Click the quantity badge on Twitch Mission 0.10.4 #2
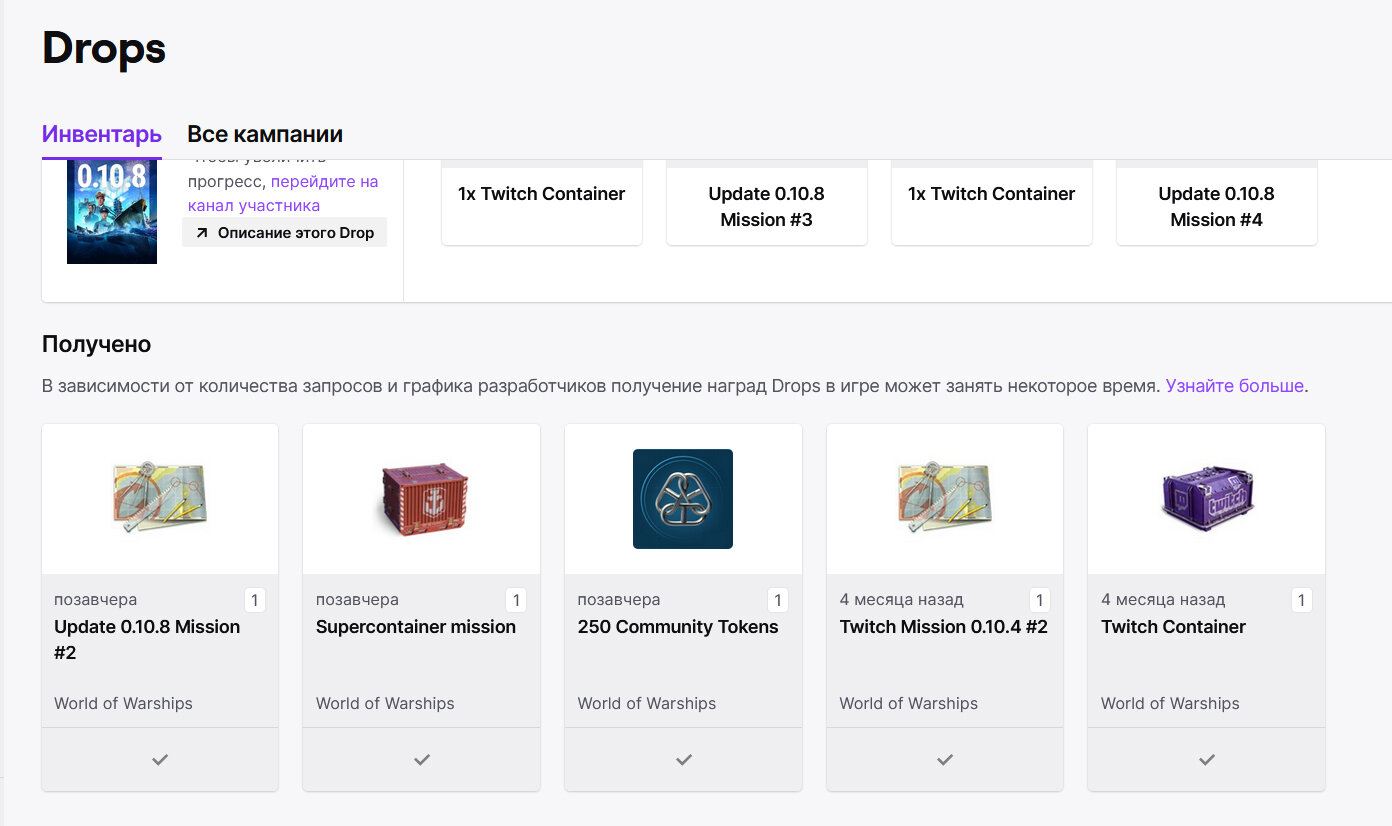The height and width of the screenshot is (826, 1392). 1040,600
